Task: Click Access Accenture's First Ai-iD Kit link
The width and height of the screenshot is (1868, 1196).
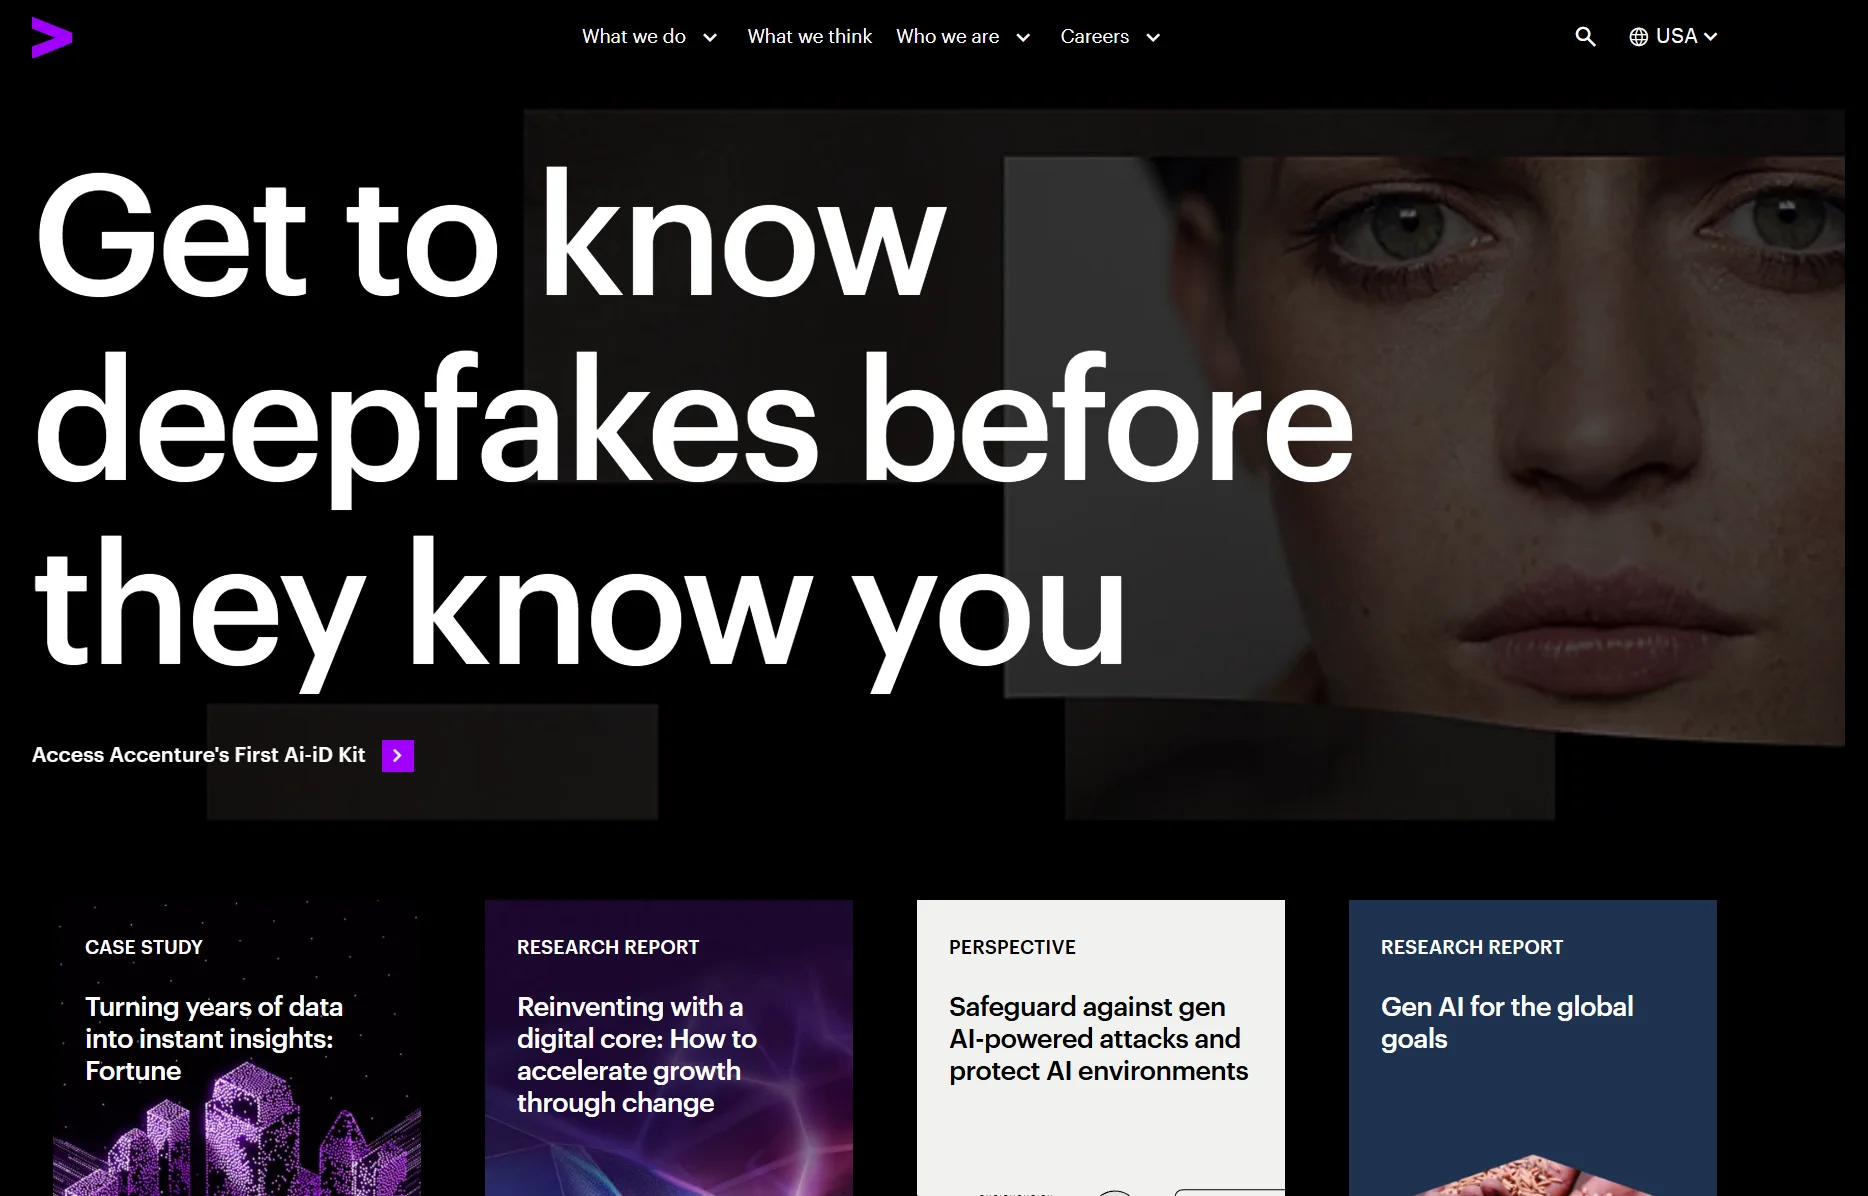Action: pyautogui.click(x=199, y=755)
